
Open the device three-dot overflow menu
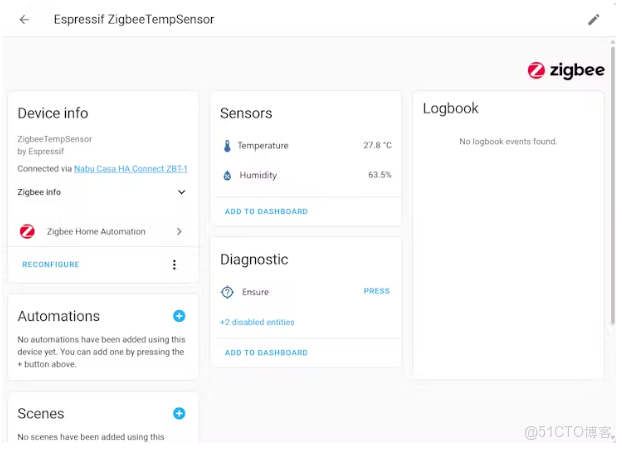pos(174,265)
